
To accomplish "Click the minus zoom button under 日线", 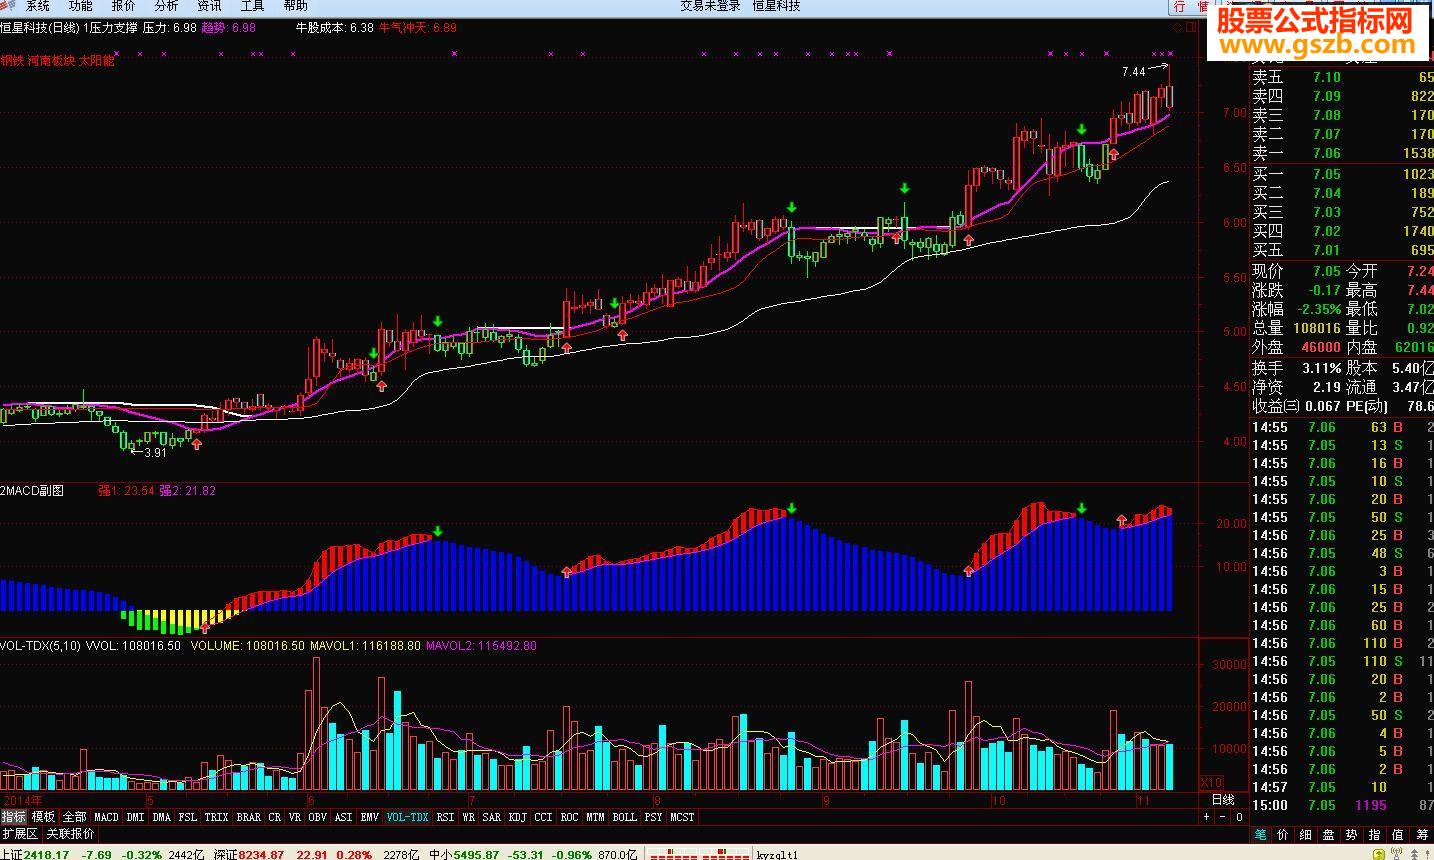I will click(1222, 817).
